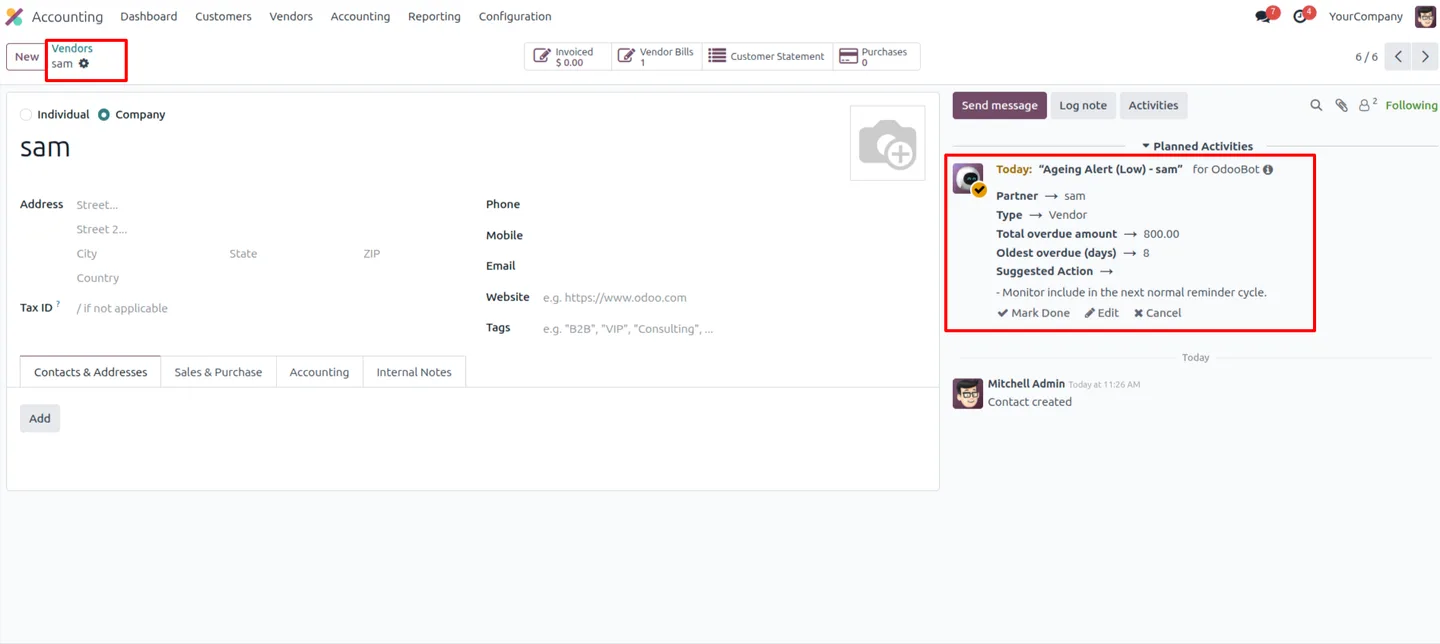Click the 'Mitchell Admin' author name
The image size is (1440, 644).
pos(1026,384)
